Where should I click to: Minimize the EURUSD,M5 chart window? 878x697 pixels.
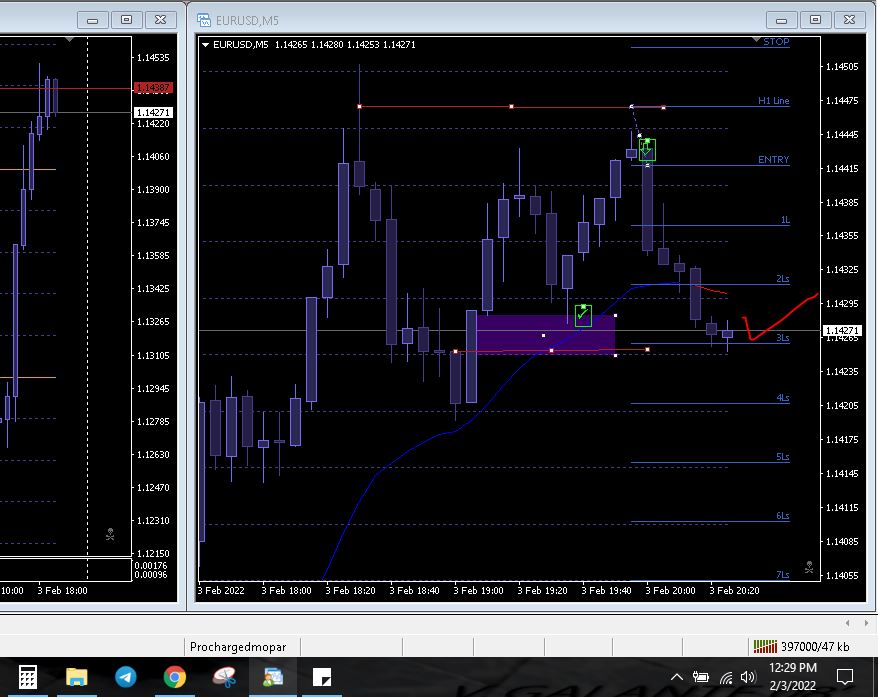(x=781, y=20)
